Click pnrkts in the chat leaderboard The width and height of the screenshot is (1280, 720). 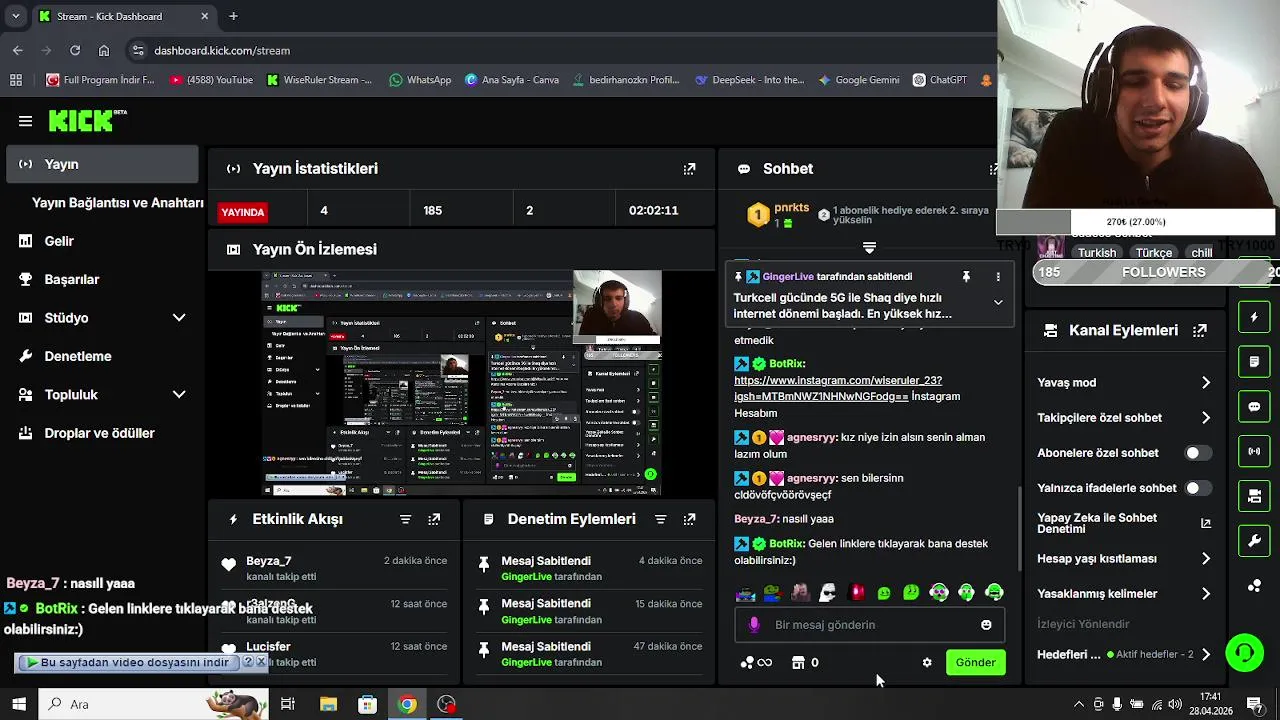pyautogui.click(x=791, y=208)
